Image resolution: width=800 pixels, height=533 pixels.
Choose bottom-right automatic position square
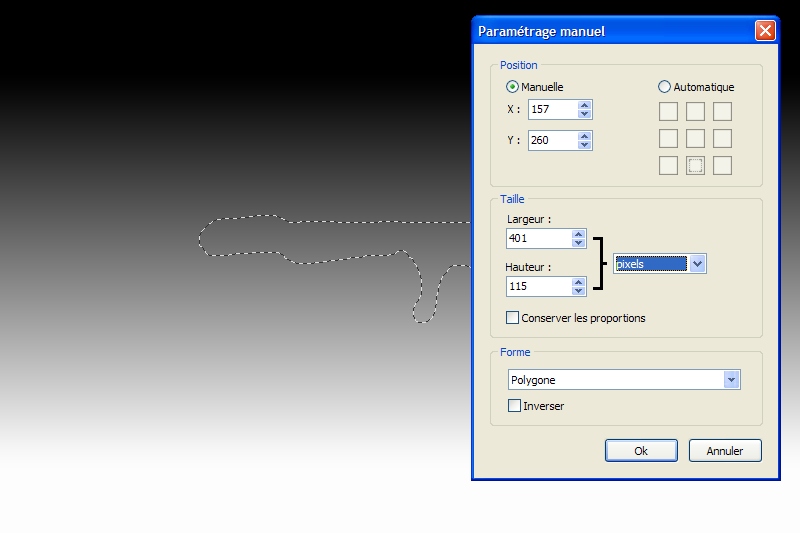tap(722, 166)
